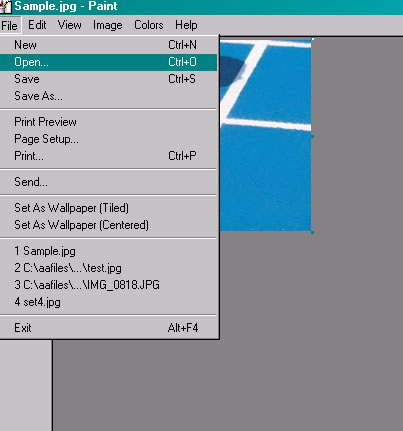Select Print... from the File menu
Viewport: 403px width, 431px height.
pyautogui.click(x=109, y=156)
